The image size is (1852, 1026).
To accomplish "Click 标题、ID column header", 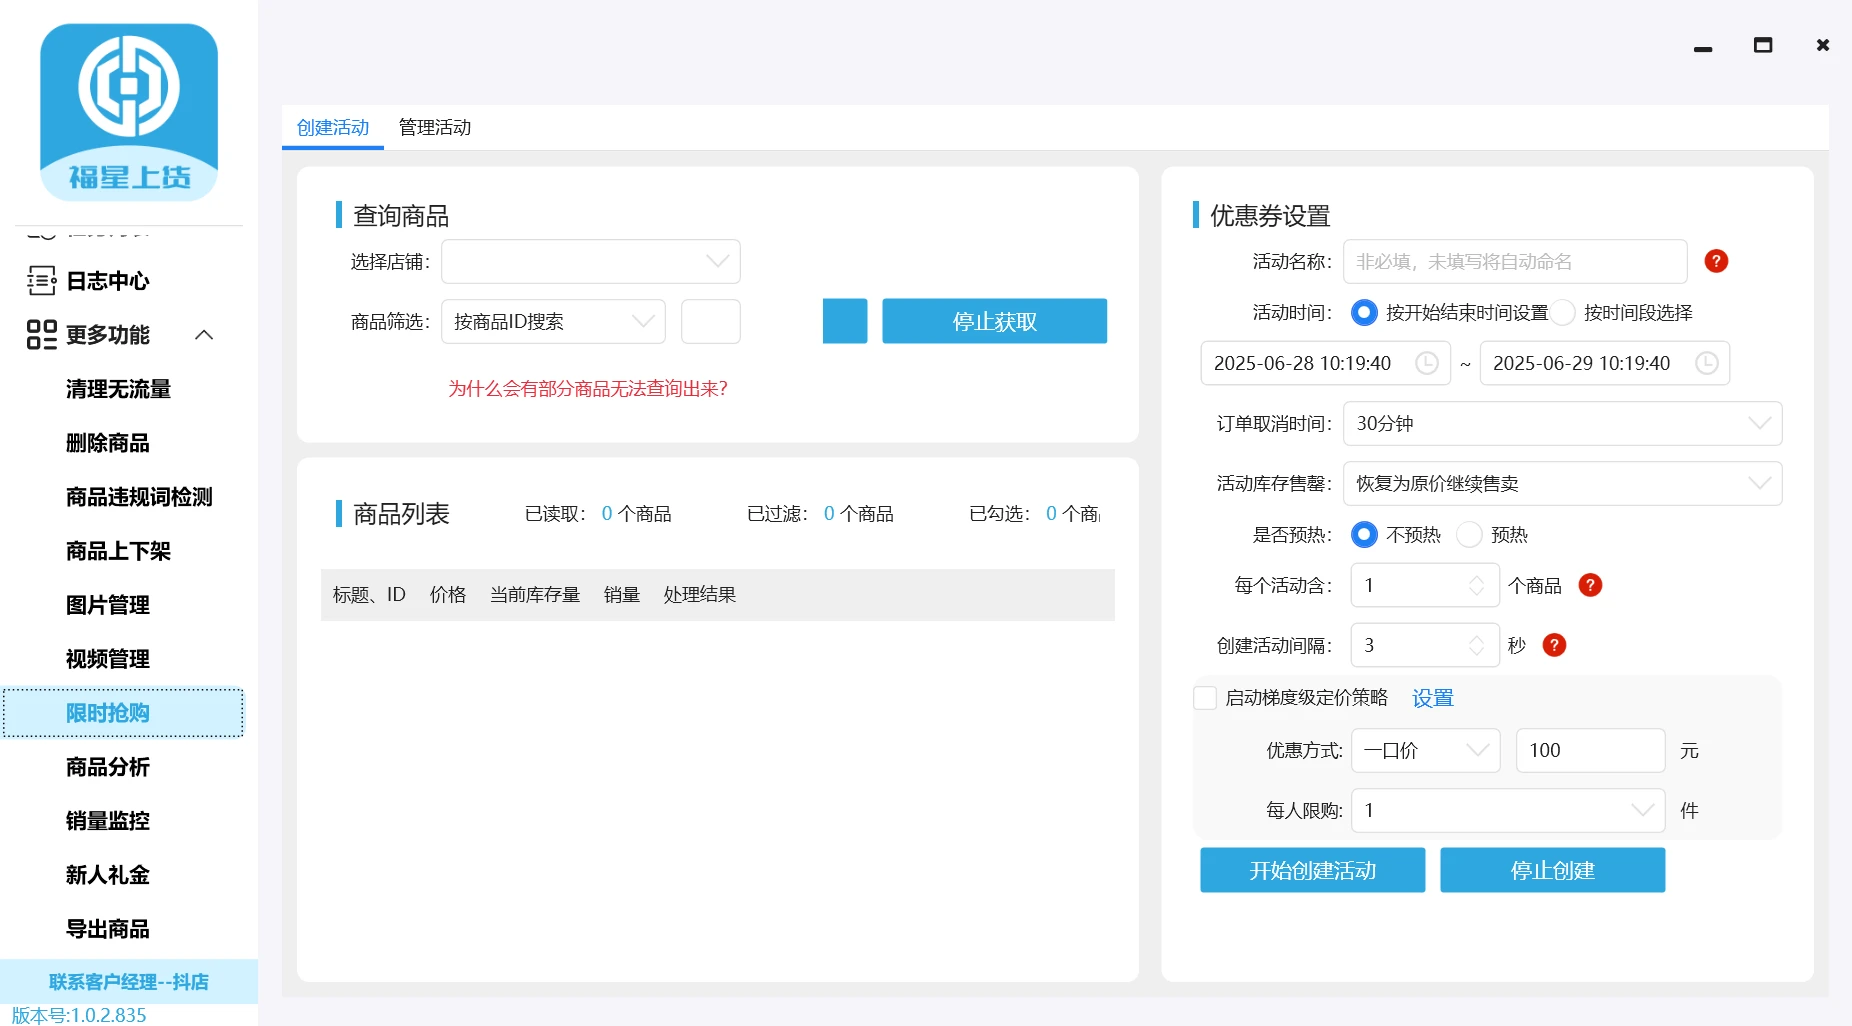I will pyautogui.click(x=369, y=595).
